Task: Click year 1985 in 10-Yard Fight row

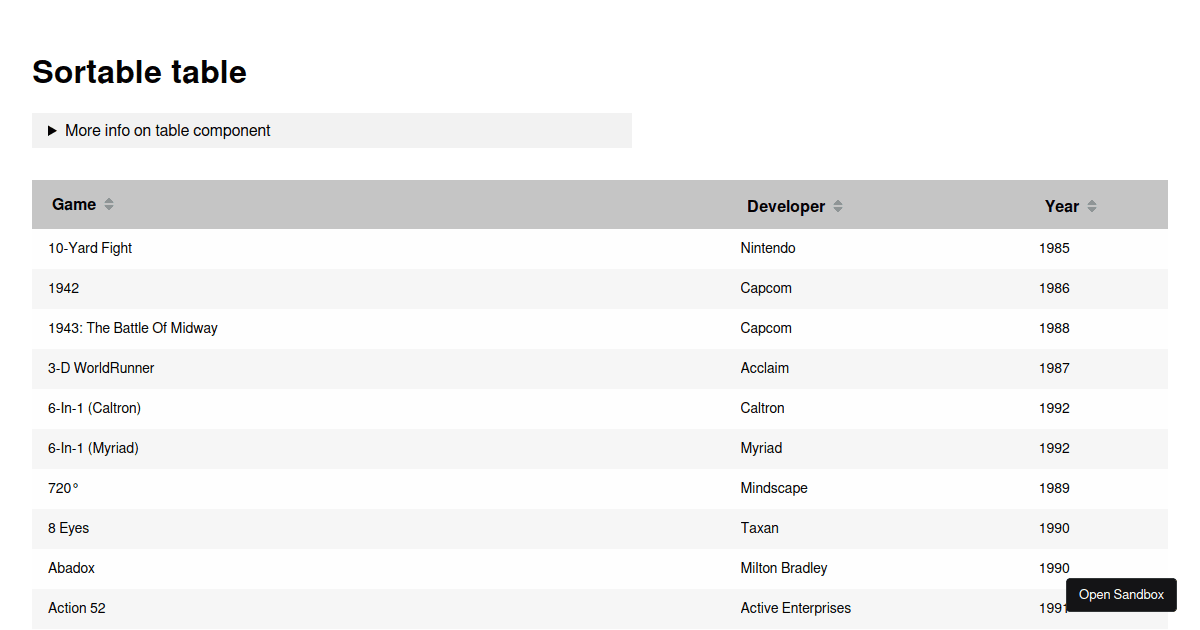Action: click(x=1054, y=248)
